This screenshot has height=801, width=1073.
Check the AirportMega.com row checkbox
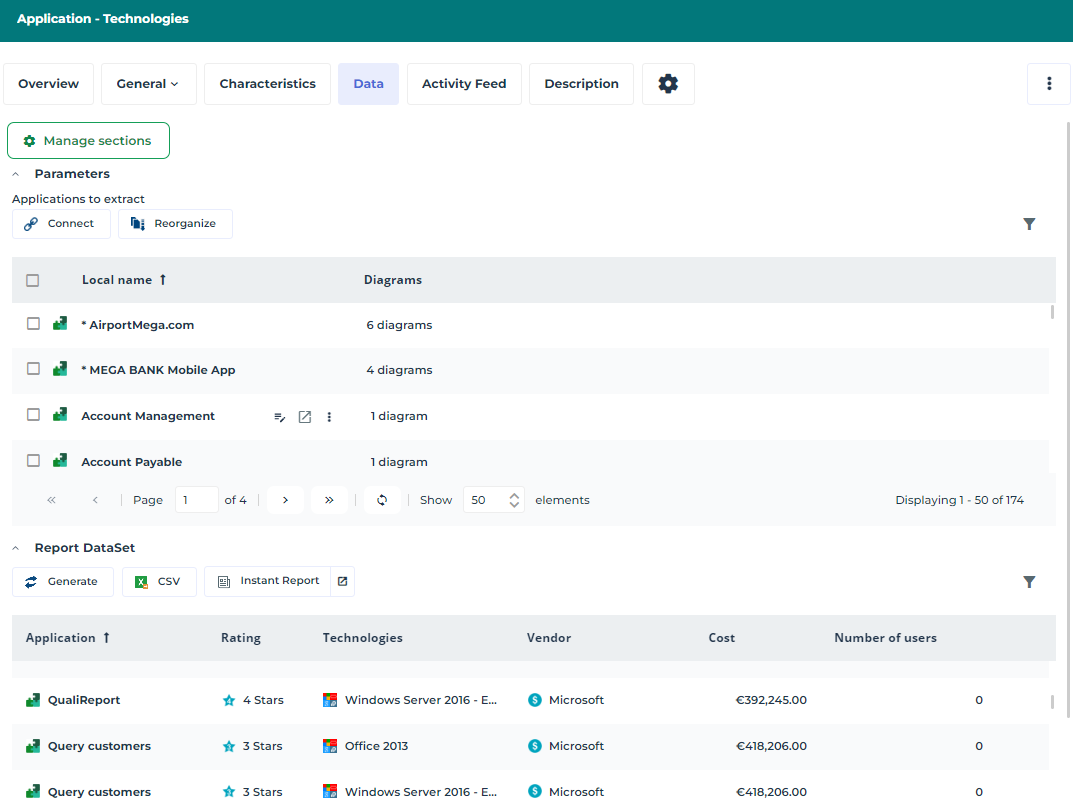pos(33,324)
